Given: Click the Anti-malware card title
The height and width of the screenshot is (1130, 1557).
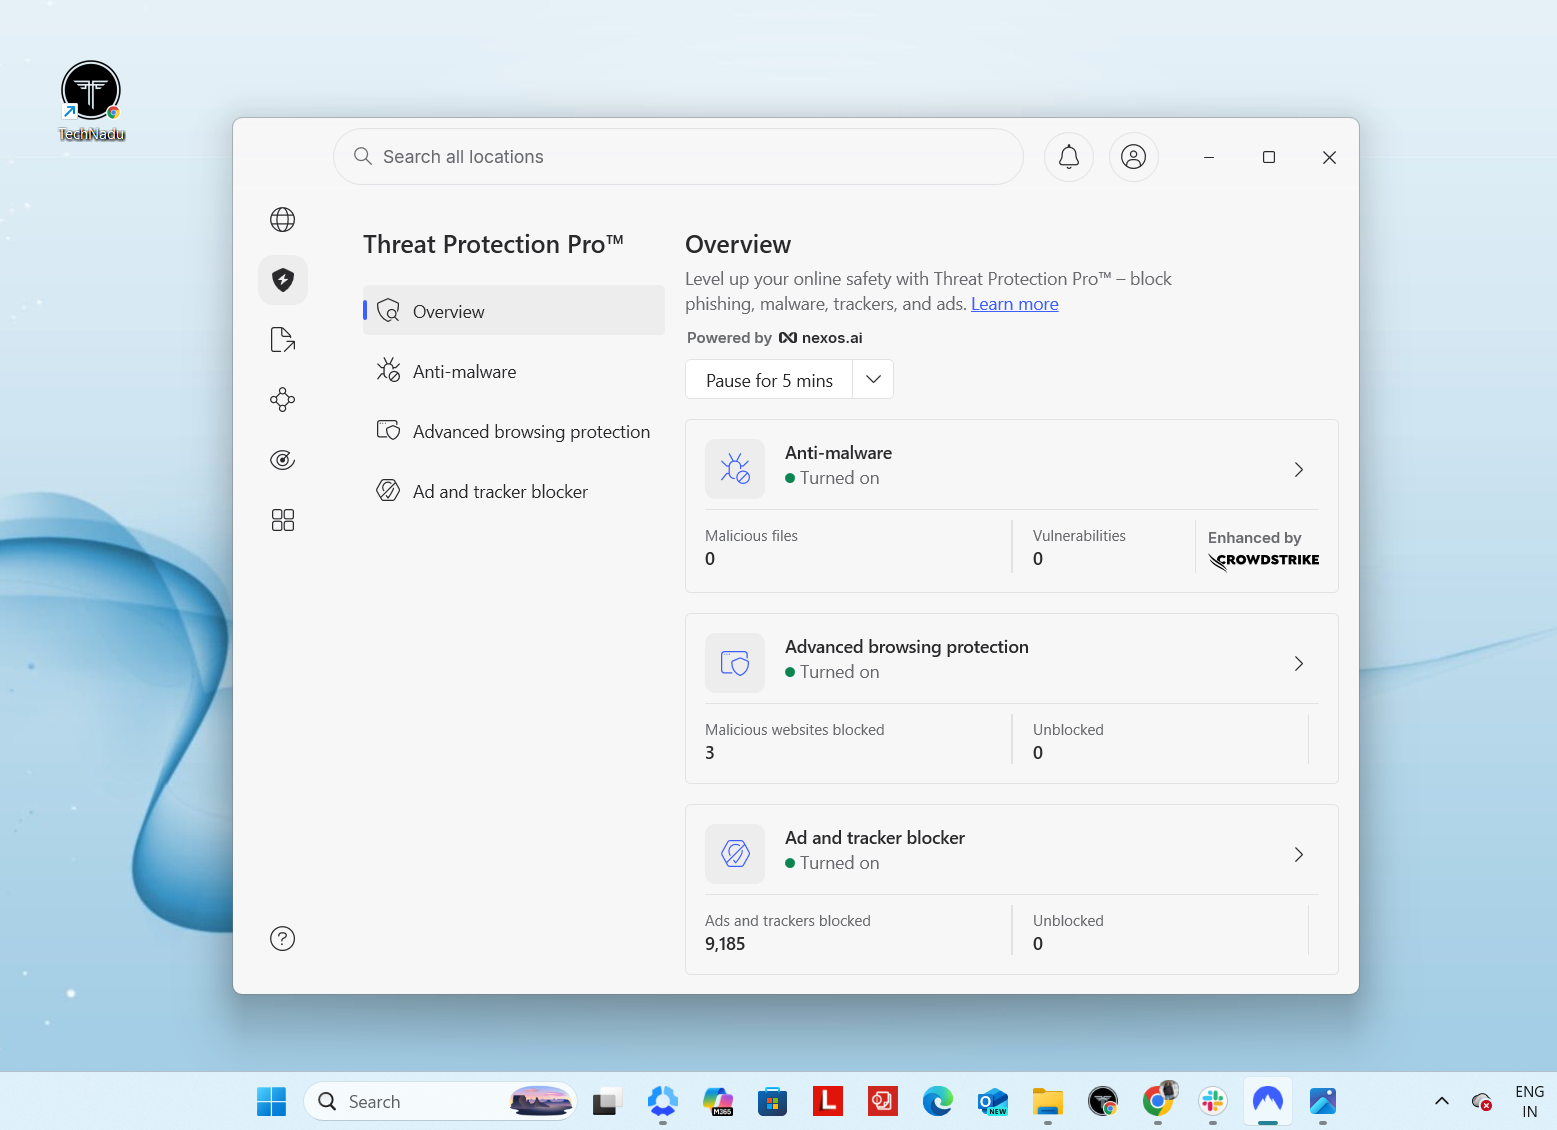Looking at the screenshot, I should pyautogui.click(x=838, y=453).
